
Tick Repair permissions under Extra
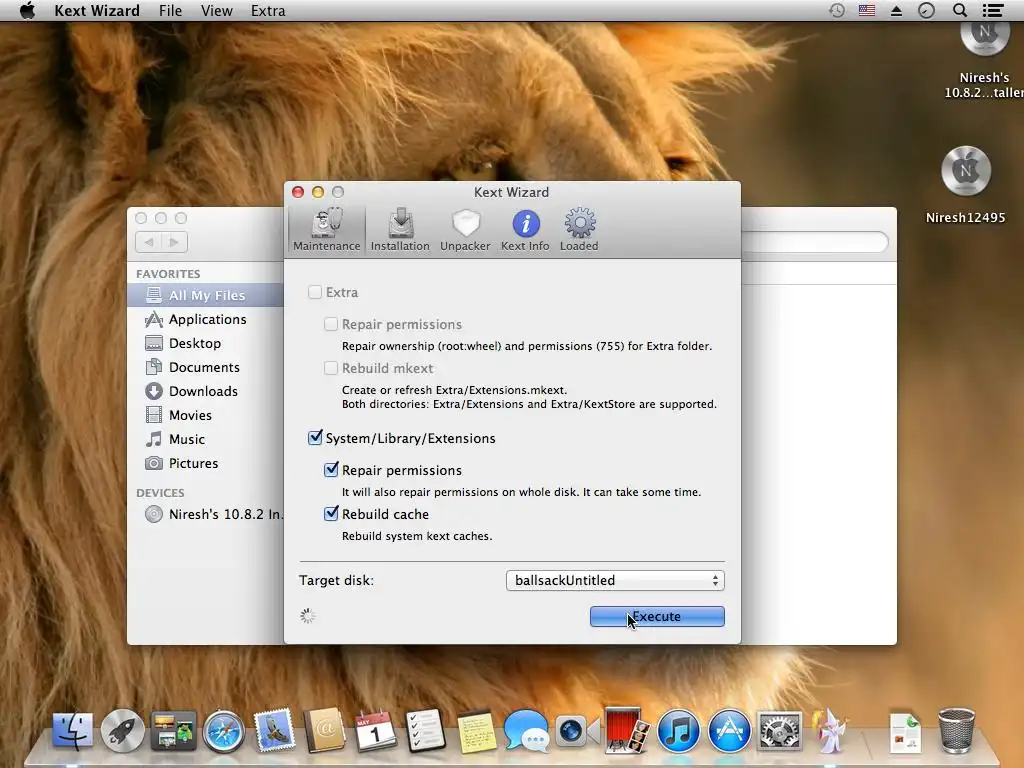tap(331, 324)
